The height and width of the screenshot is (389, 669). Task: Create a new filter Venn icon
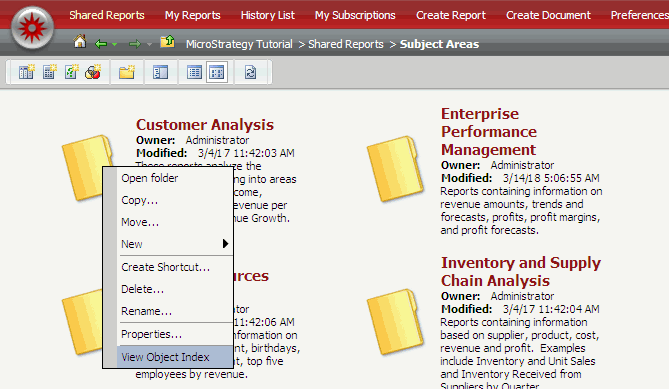coord(93,72)
